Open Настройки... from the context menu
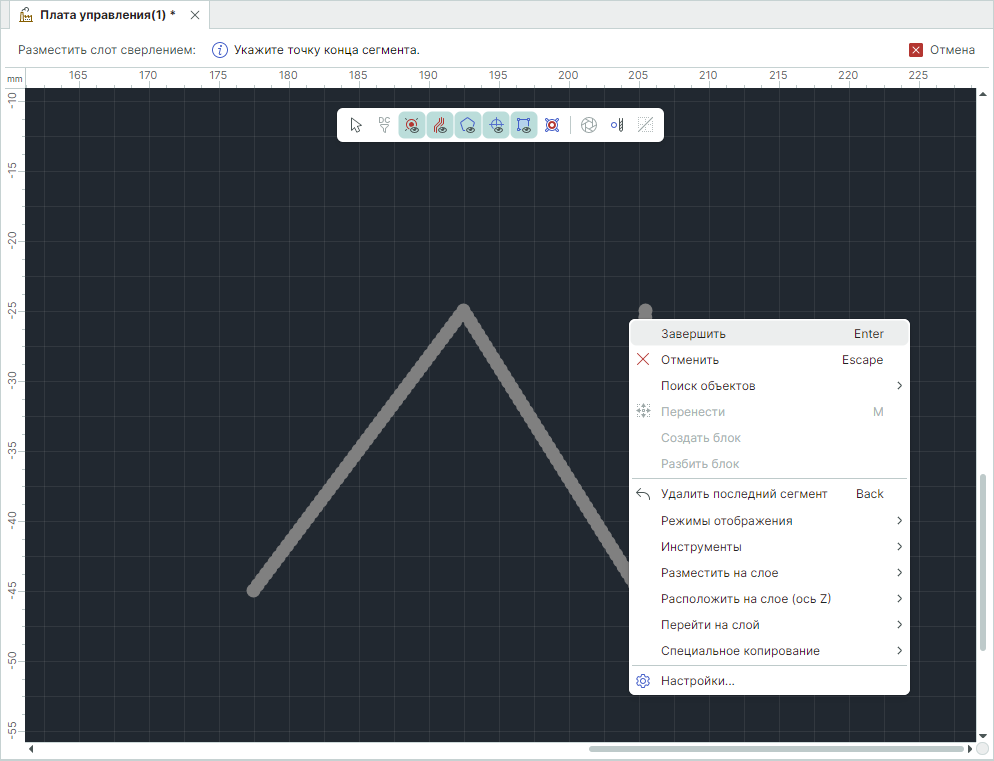 698,681
